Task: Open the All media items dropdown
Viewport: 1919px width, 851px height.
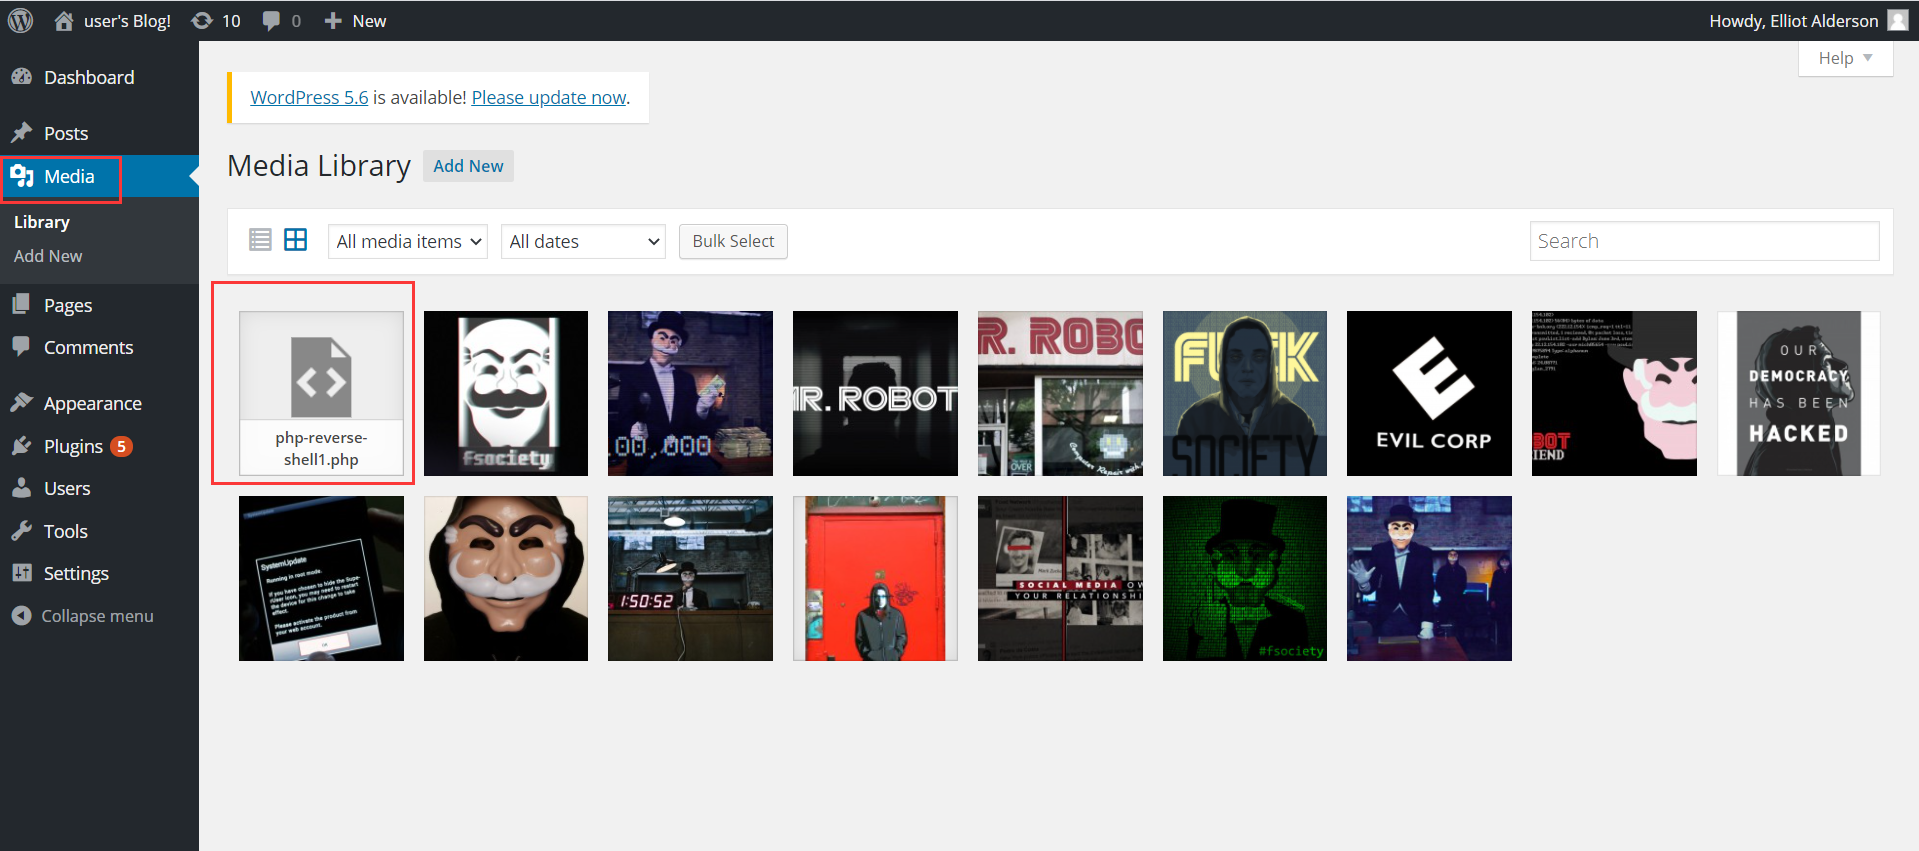Action: tap(408, 241)
